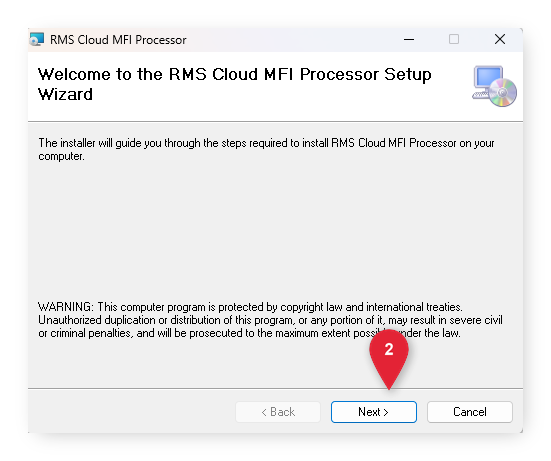This screenshot has height=461, width=551.
Task: Cancel the RMS Cloud MFI Processor installation
Action: [469, 411]
